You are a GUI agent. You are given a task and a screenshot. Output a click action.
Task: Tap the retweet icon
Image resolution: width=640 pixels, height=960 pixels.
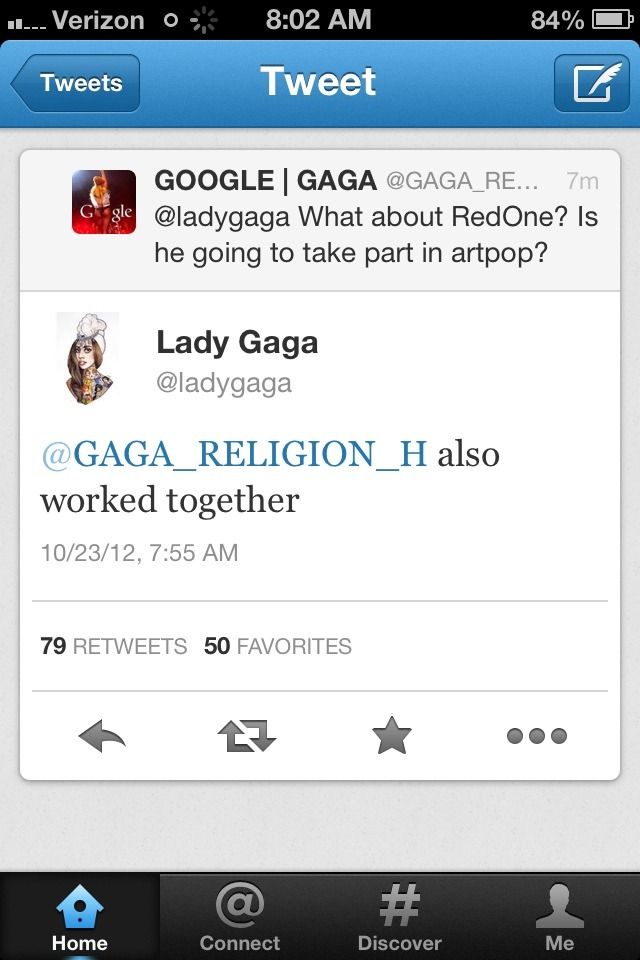(x=247, y=735)
